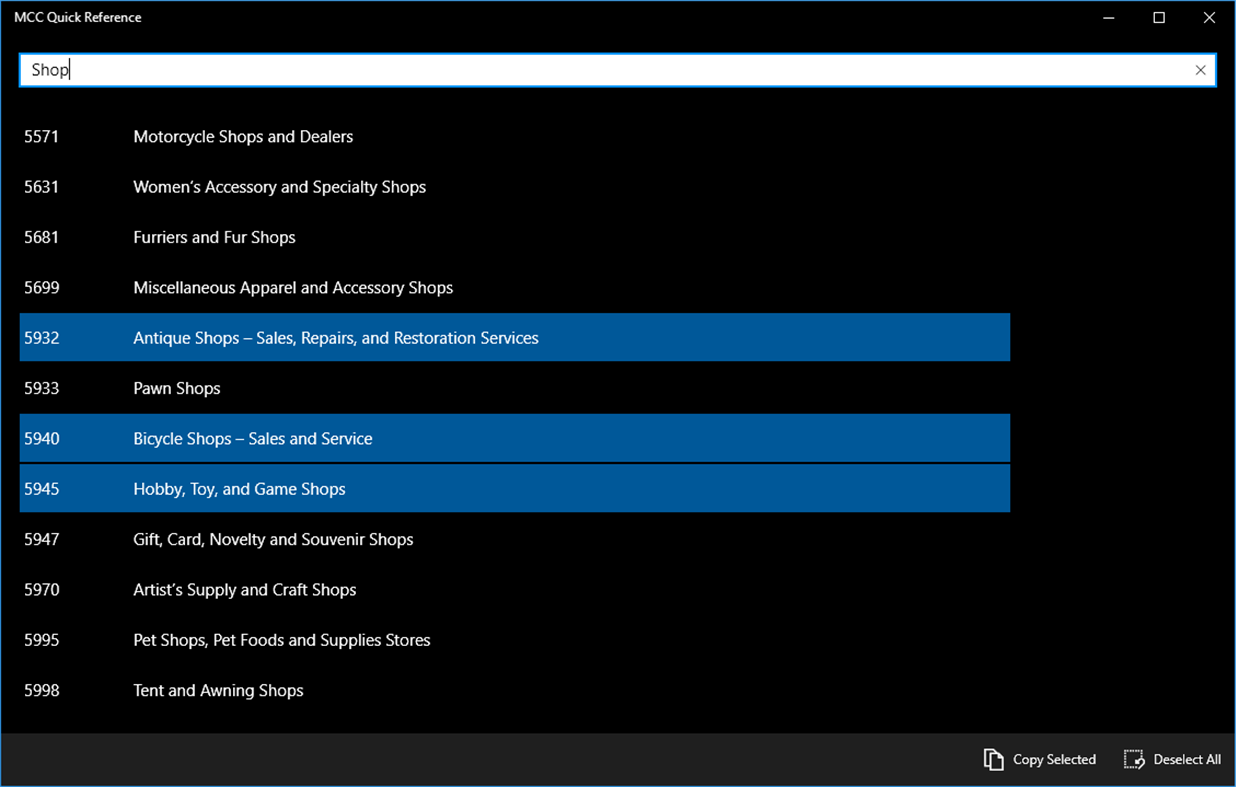
Task: Select row 5970 Artist's Supply and Craft Shops
Action: 400,589
